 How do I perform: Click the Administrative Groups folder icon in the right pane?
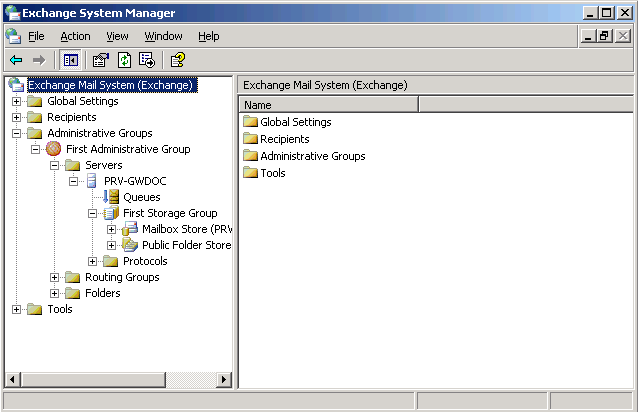tap(251, 156)
